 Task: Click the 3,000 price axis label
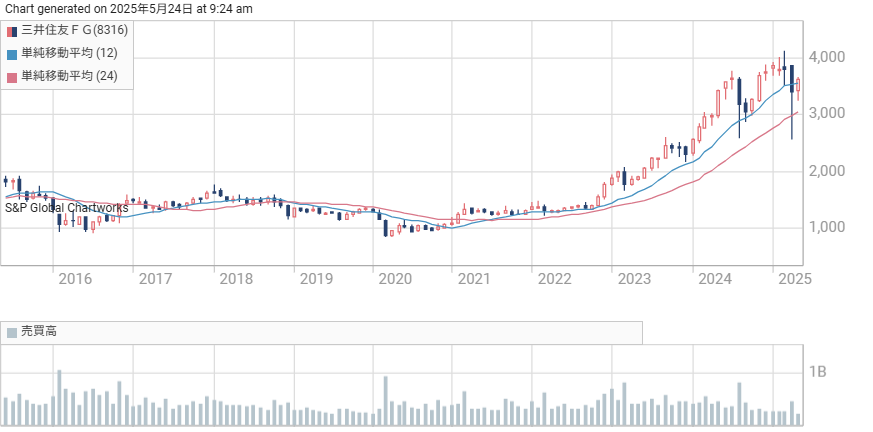tap(826, 114)
